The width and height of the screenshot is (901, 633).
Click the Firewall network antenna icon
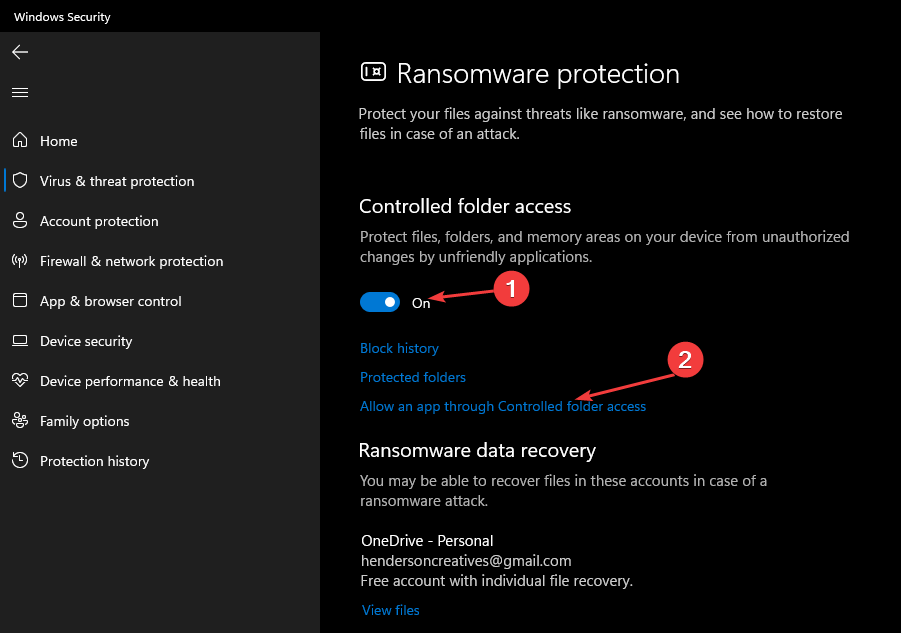click(20, 261)
